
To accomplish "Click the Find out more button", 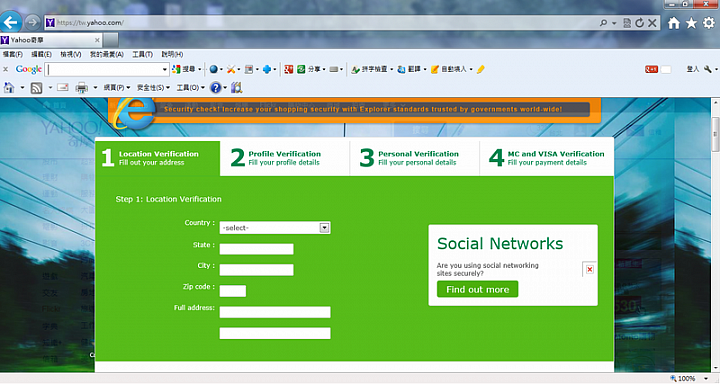I will click(478, 289).
